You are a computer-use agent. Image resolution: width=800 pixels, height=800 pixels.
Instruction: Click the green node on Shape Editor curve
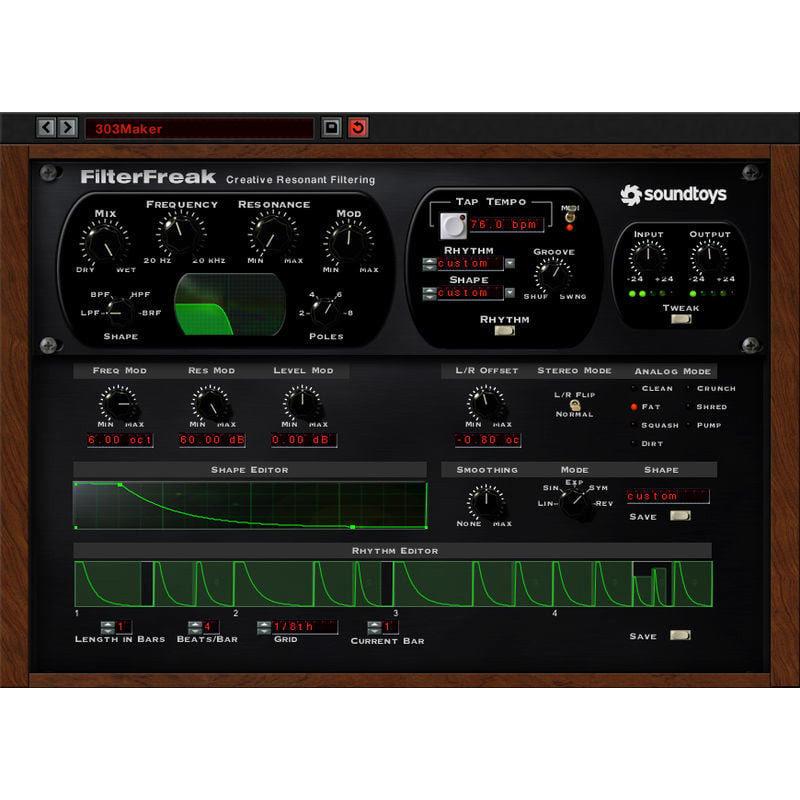pyautogui.click(x=352, y=527)
